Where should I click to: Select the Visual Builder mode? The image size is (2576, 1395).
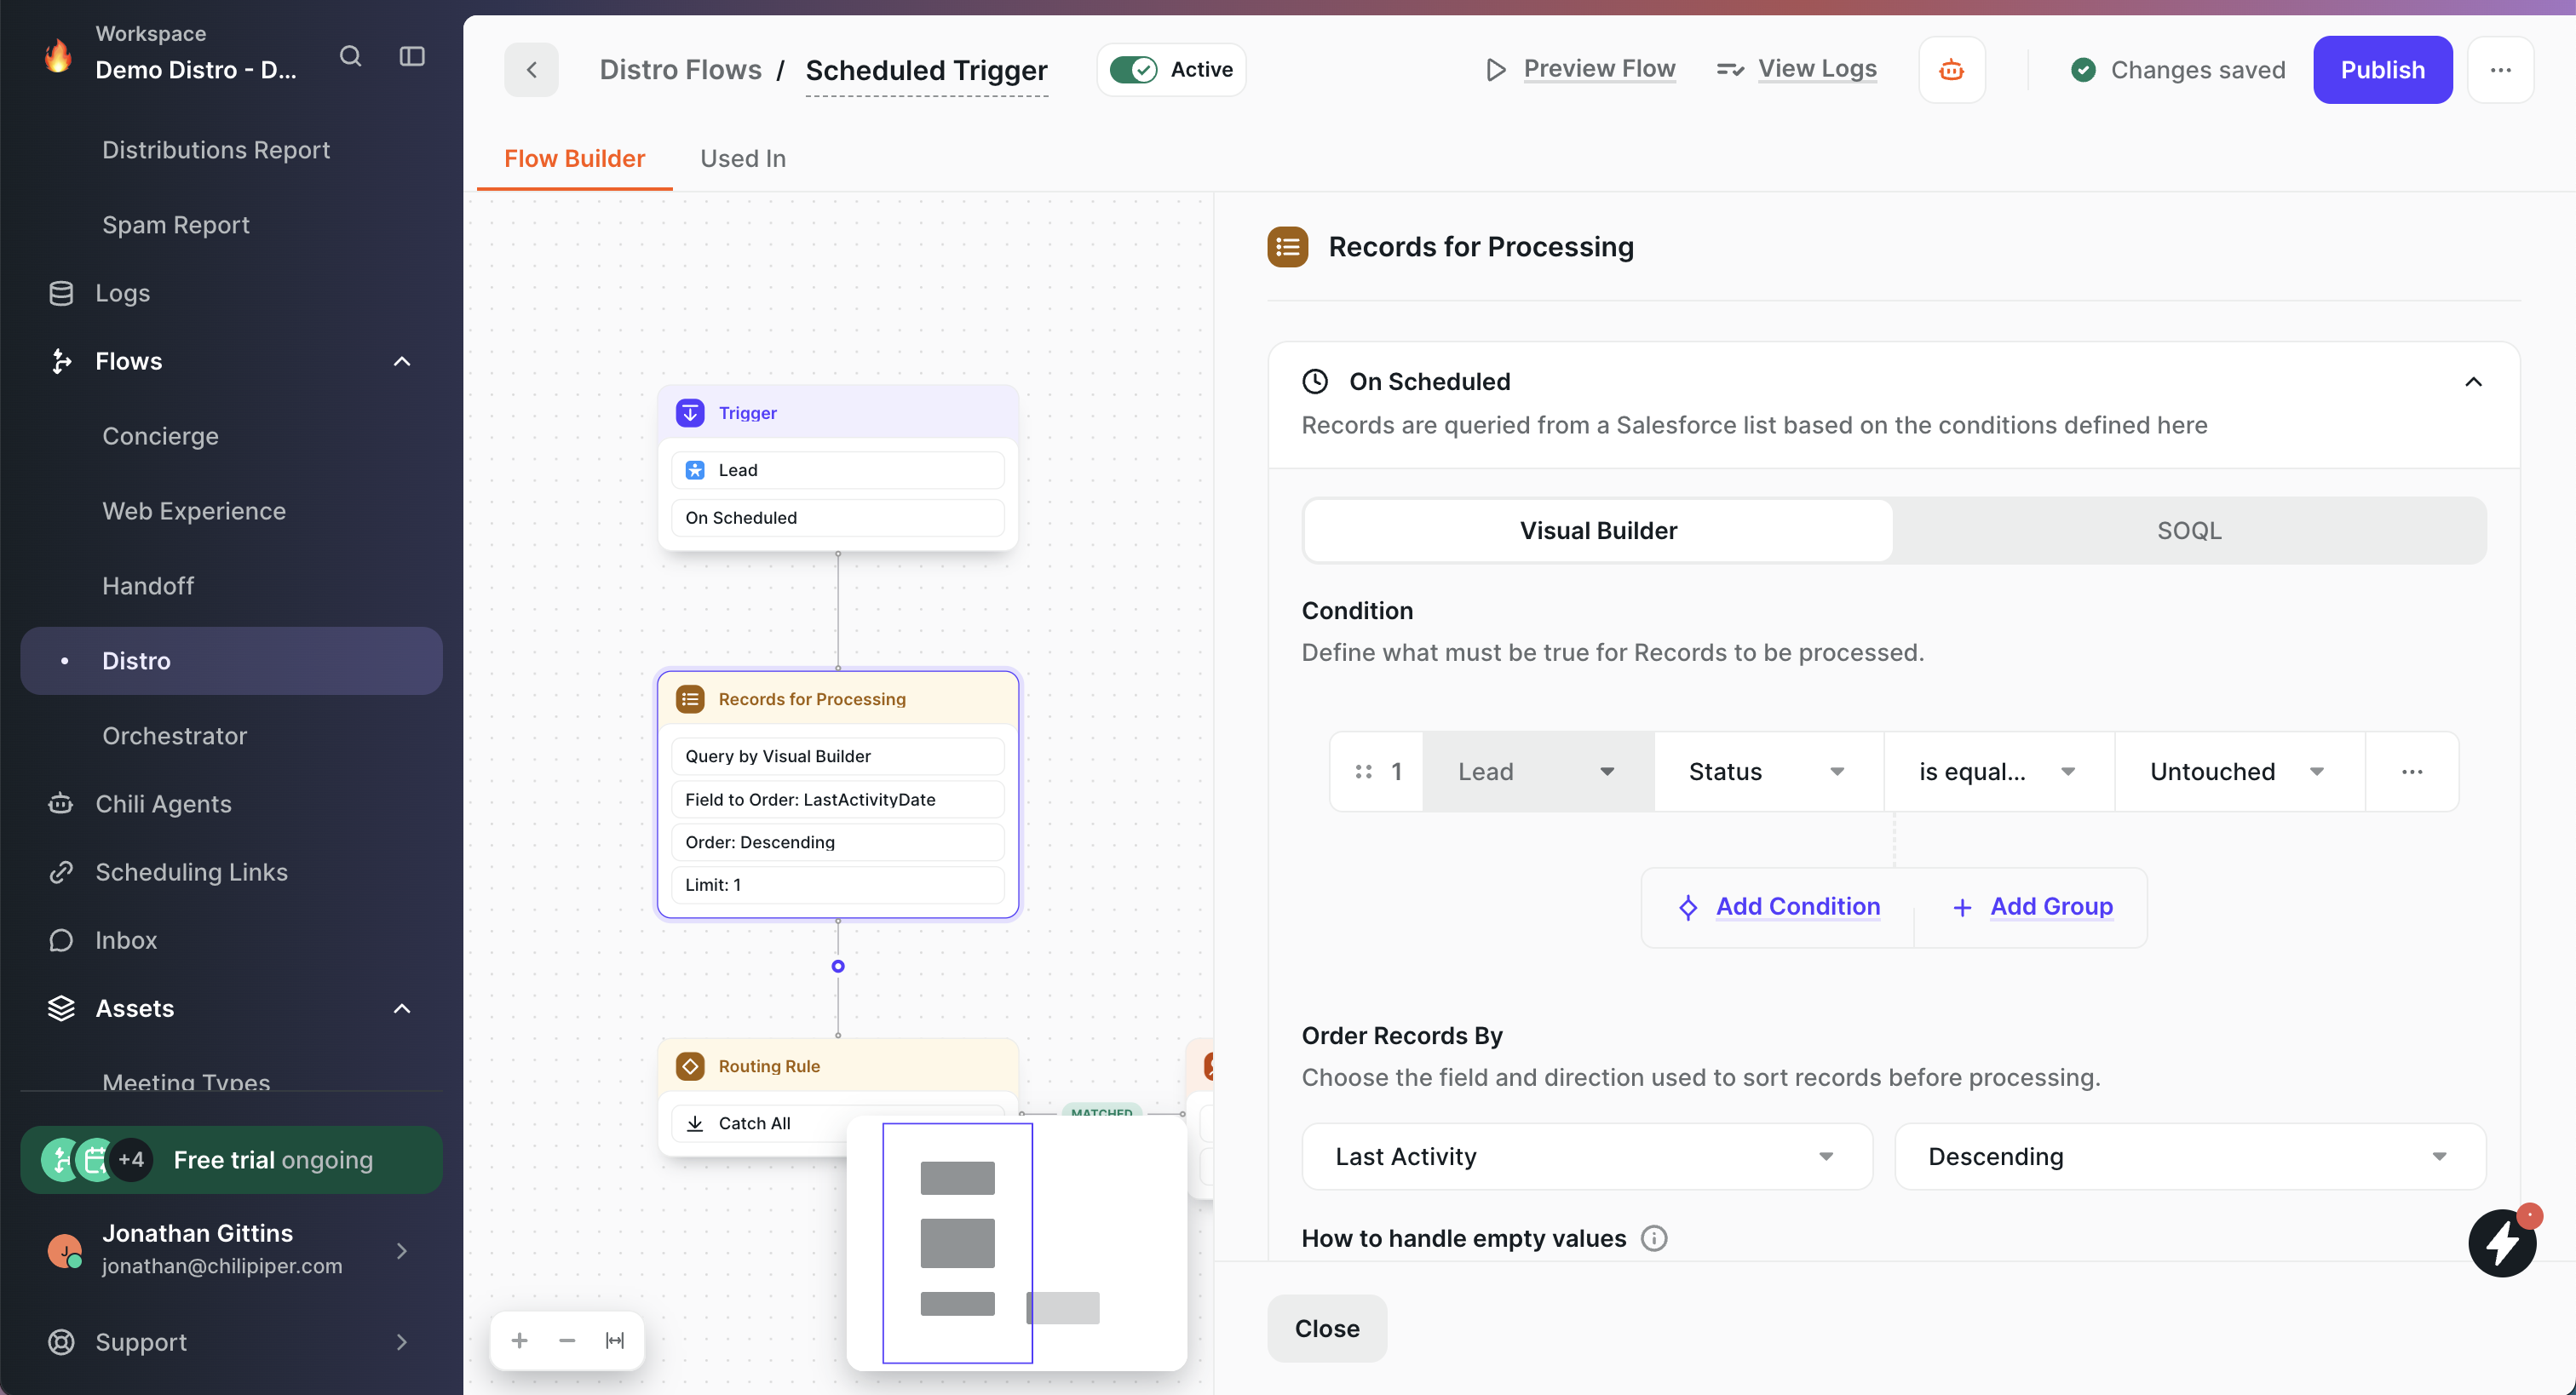pyautogui.click(x=1598, y=530)
